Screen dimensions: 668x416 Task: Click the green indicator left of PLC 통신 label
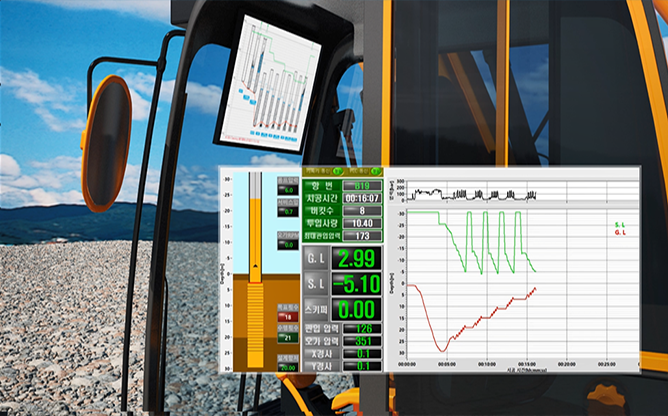coord(337,171)
